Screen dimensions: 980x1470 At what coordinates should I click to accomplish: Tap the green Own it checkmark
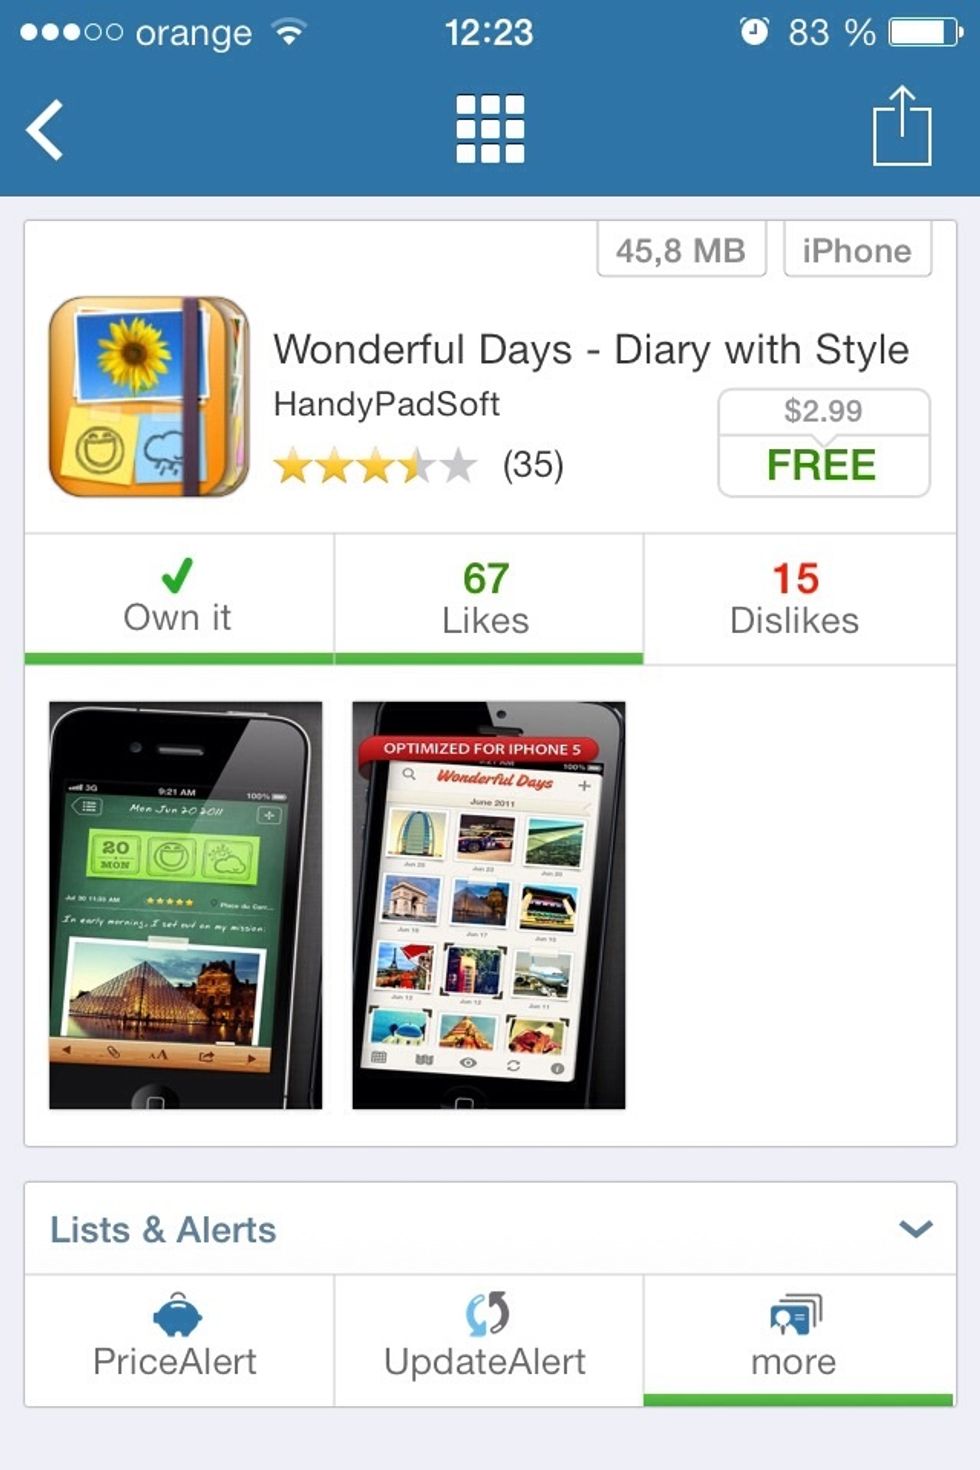(x=177, y=575)
